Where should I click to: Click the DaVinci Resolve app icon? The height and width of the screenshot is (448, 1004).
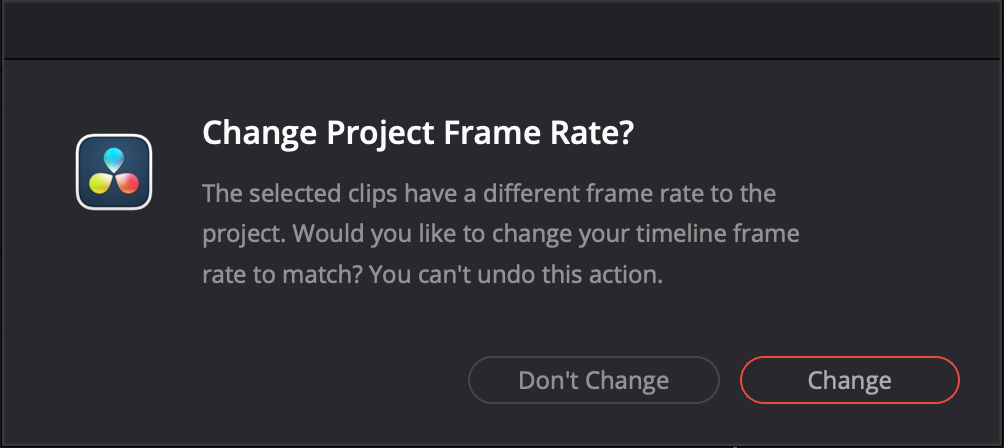[114, 172]
